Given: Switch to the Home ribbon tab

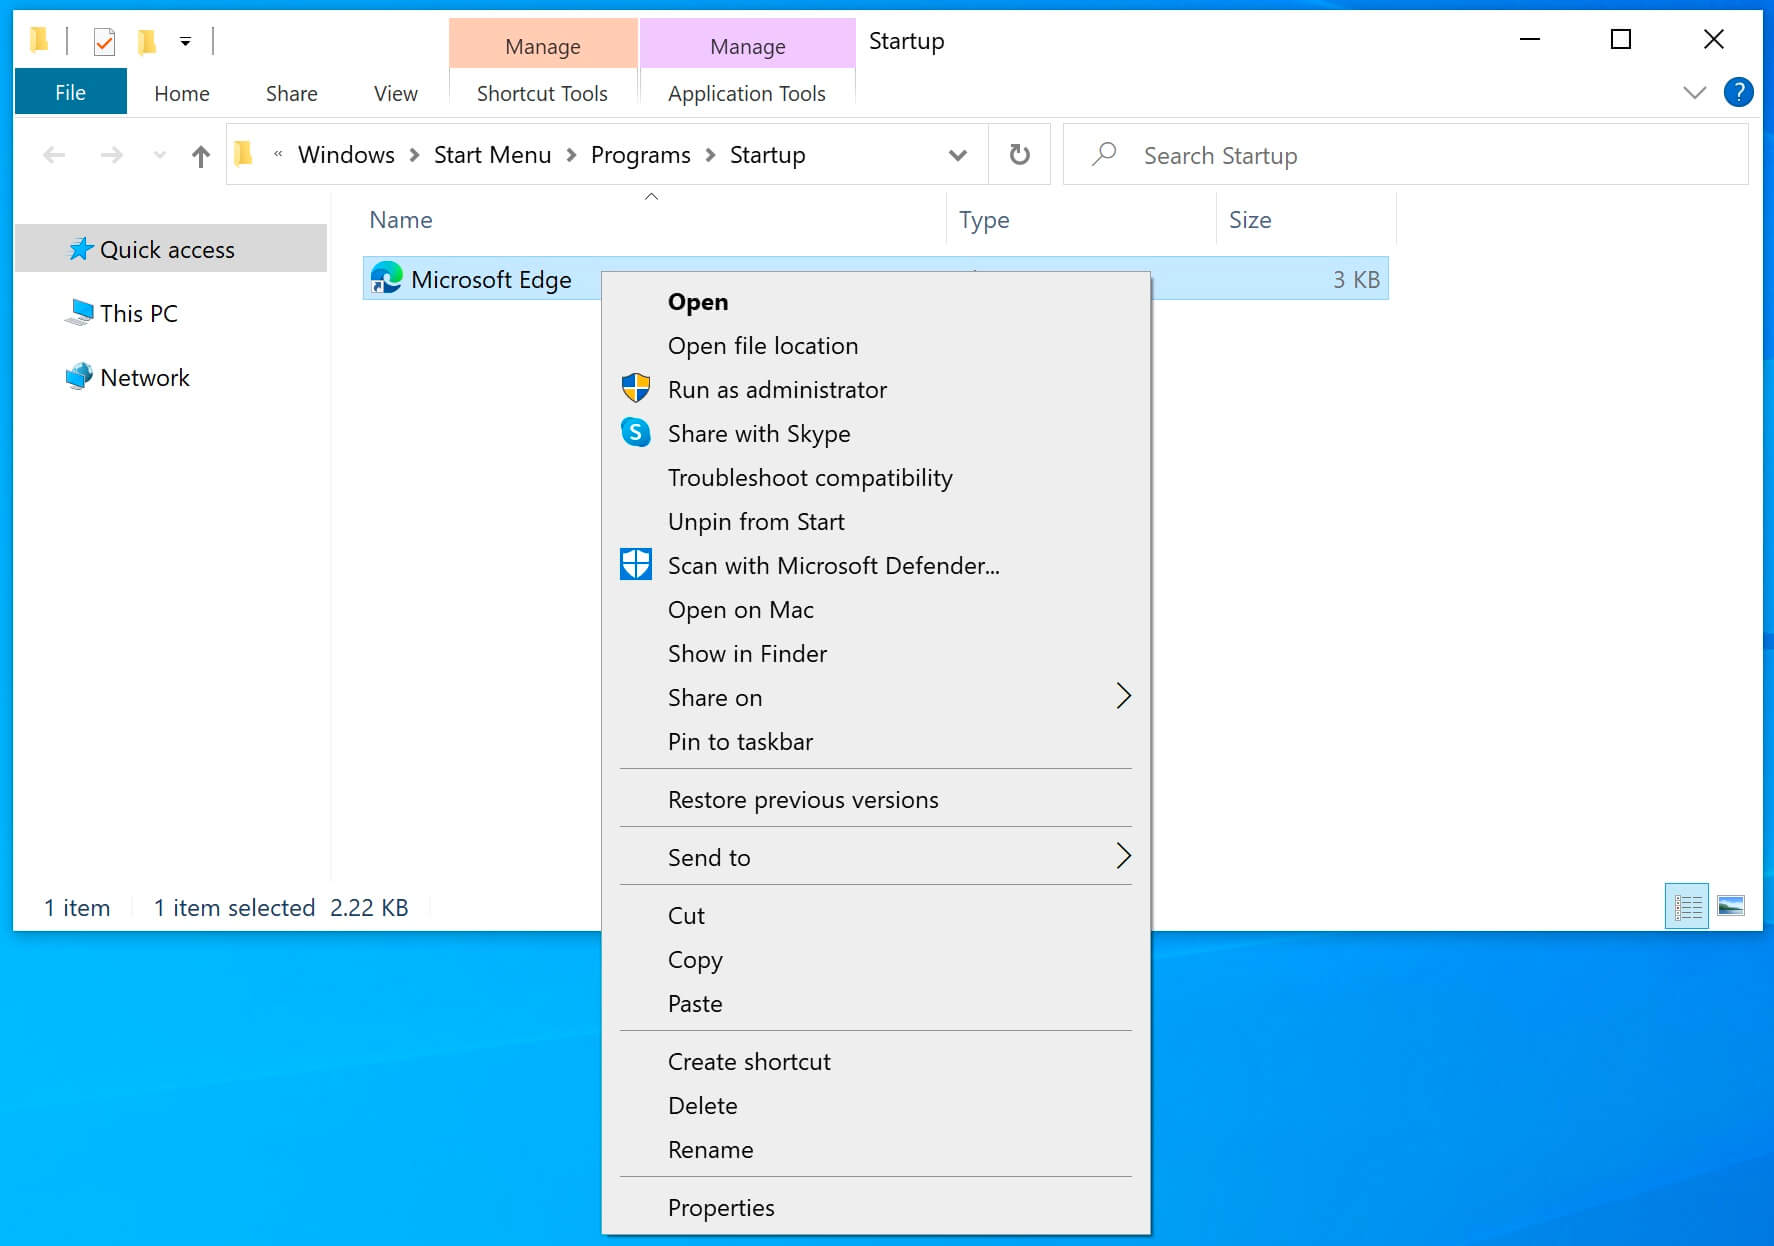Looking at the screenshot, I should pyautogui.click(x=182, y=93).
